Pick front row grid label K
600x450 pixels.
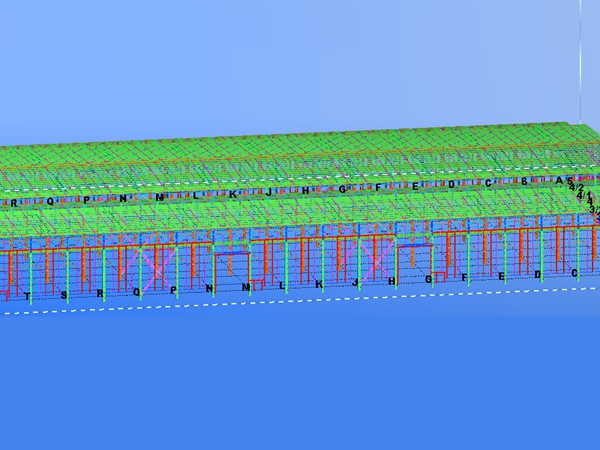(319, 285)
